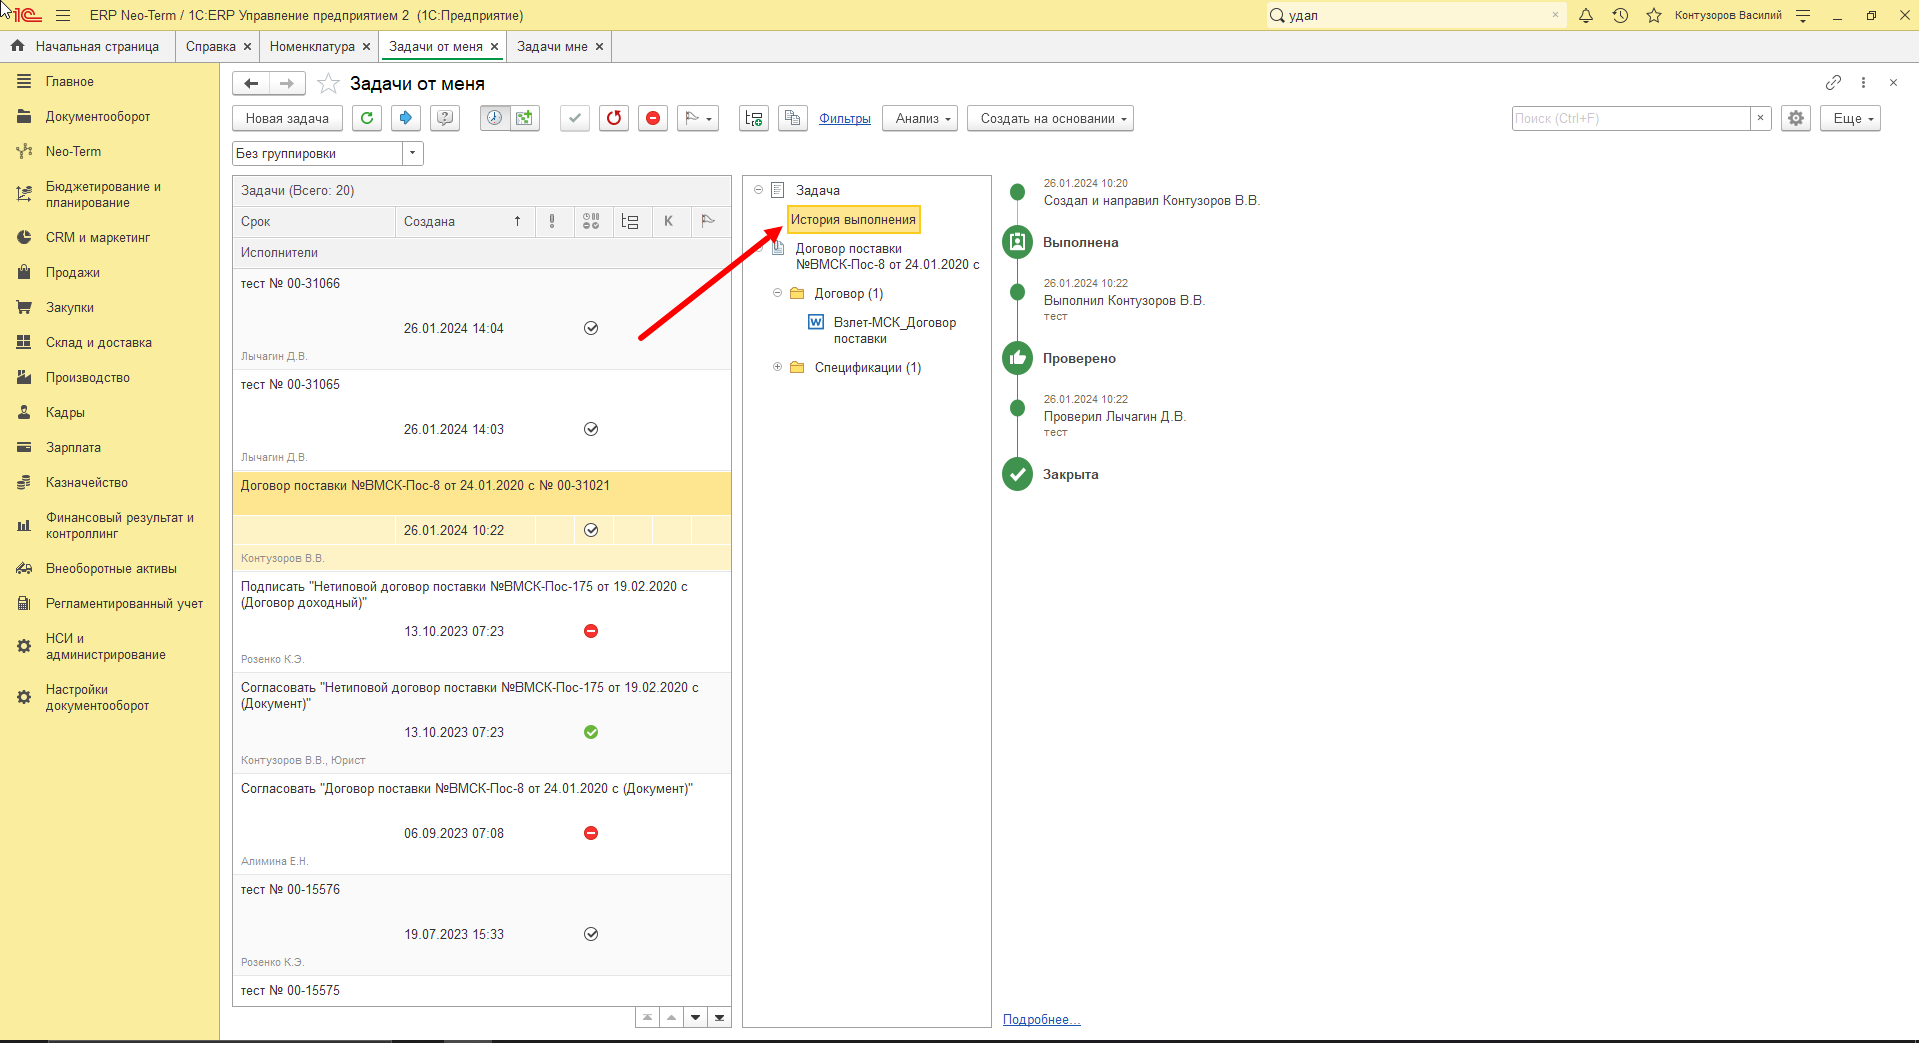Image resolution: width=1919 pixels, height=1043 pixels.
Task: Expand the Спецификации (1) folder
Action: click(777, 367)
